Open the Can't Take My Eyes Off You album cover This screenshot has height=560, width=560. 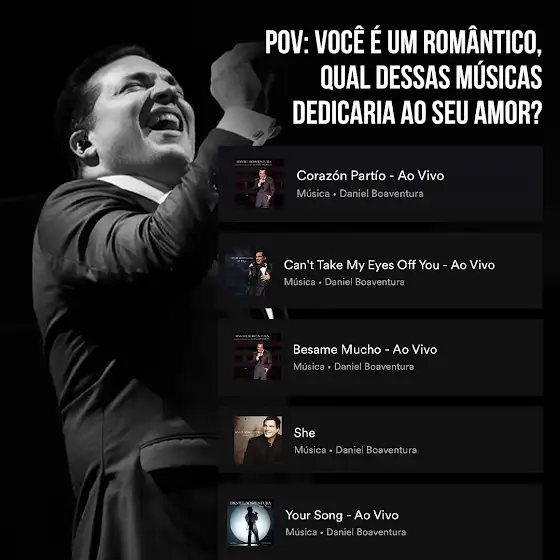click(249, 272)
